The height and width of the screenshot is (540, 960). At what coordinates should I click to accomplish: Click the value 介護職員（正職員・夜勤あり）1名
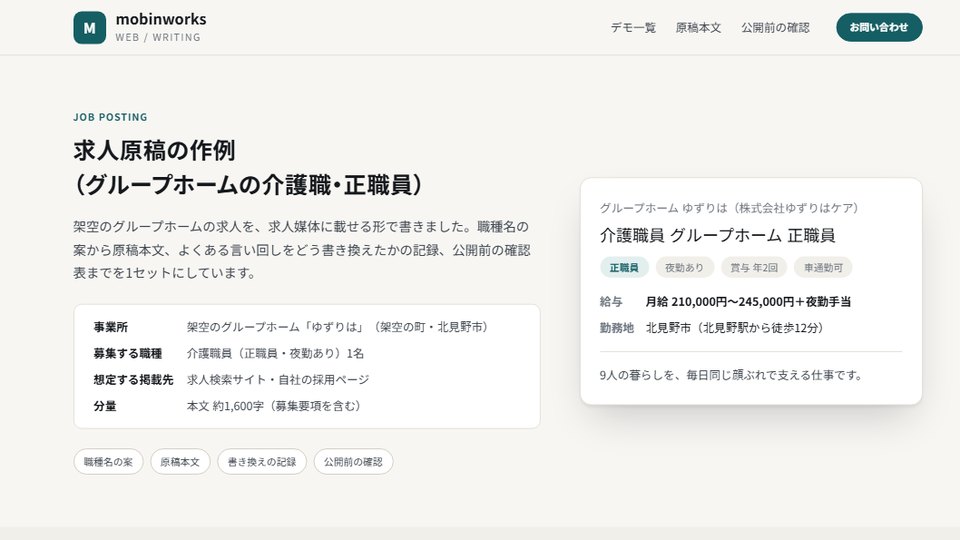click(x=275, y=353)
